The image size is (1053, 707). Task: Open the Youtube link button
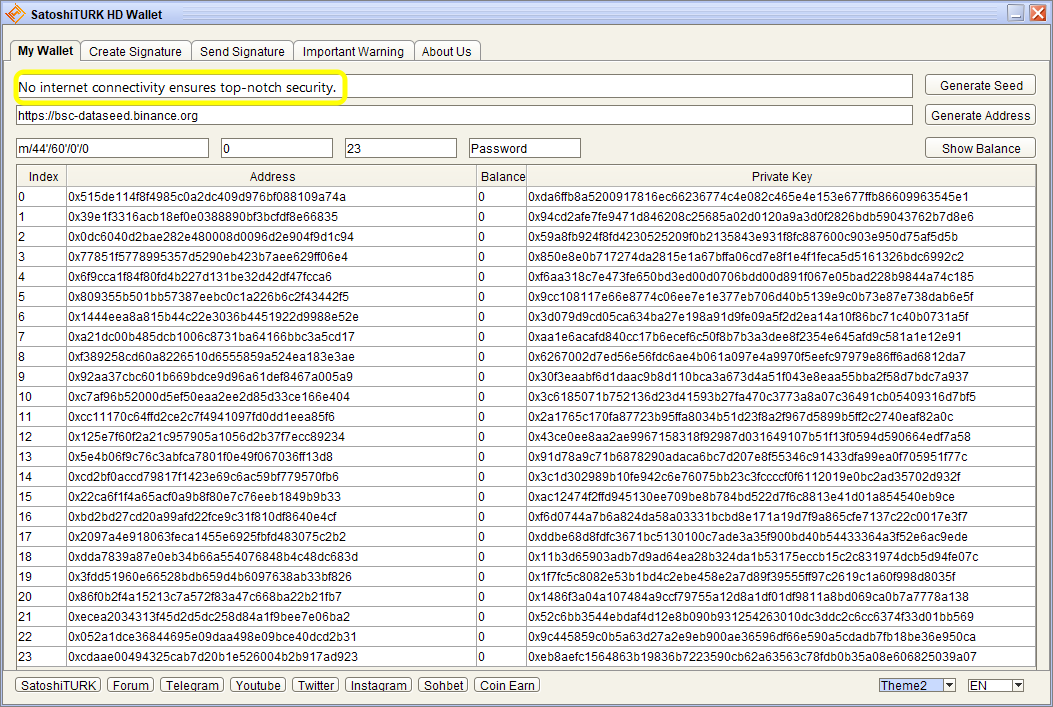pyautogui.click(x=258, y=686)
